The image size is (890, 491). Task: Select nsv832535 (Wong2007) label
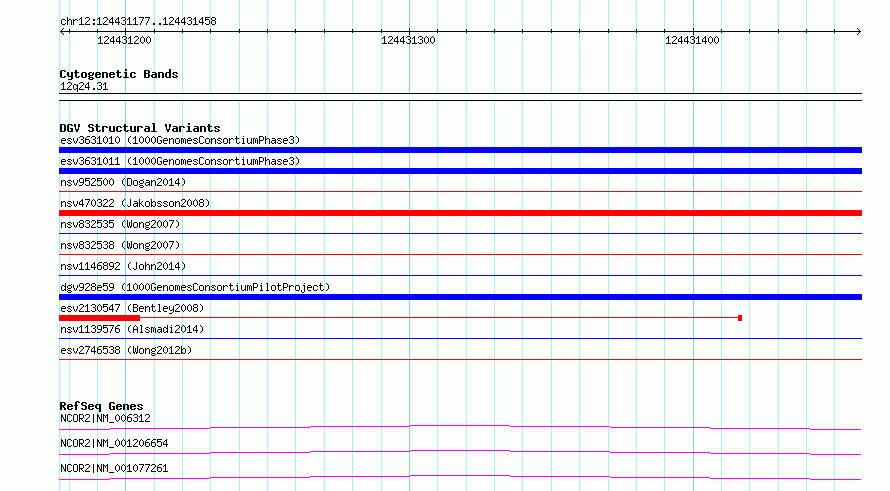click(x=120, y=224)
